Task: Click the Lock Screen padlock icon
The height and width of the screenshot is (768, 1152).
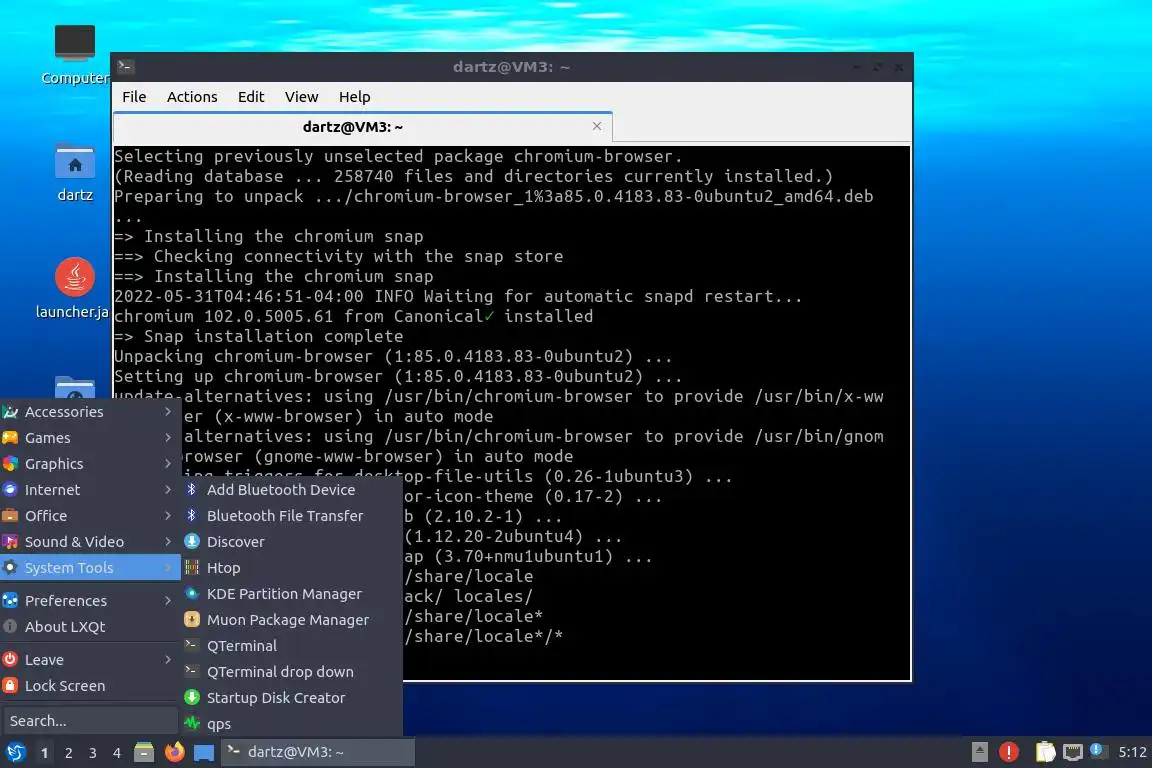Action: tap(10, 686)
